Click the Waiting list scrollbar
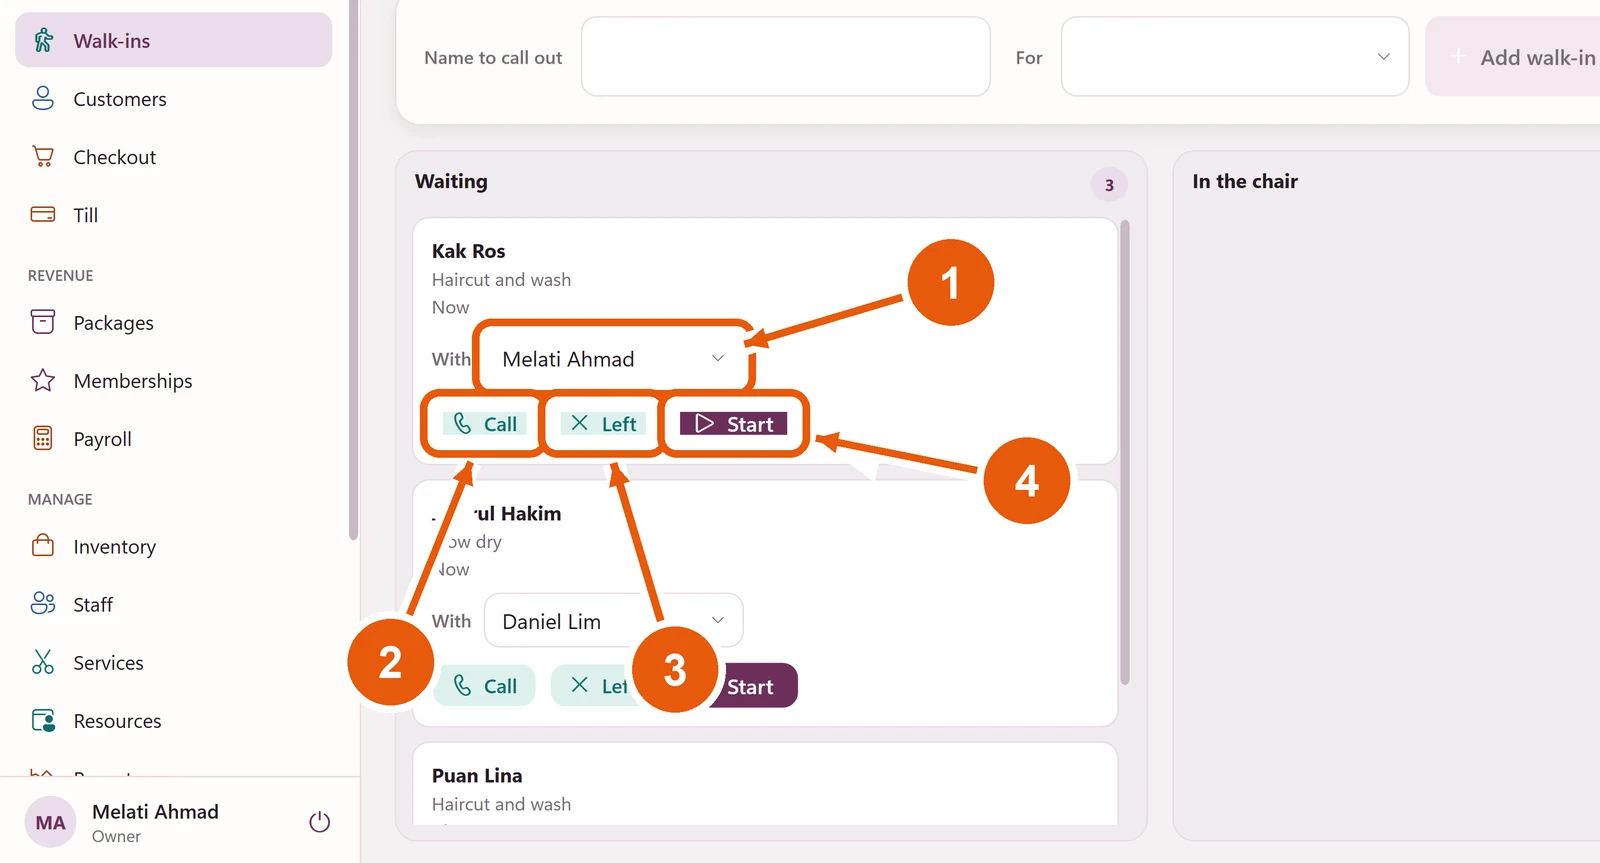 point(1125,452)
